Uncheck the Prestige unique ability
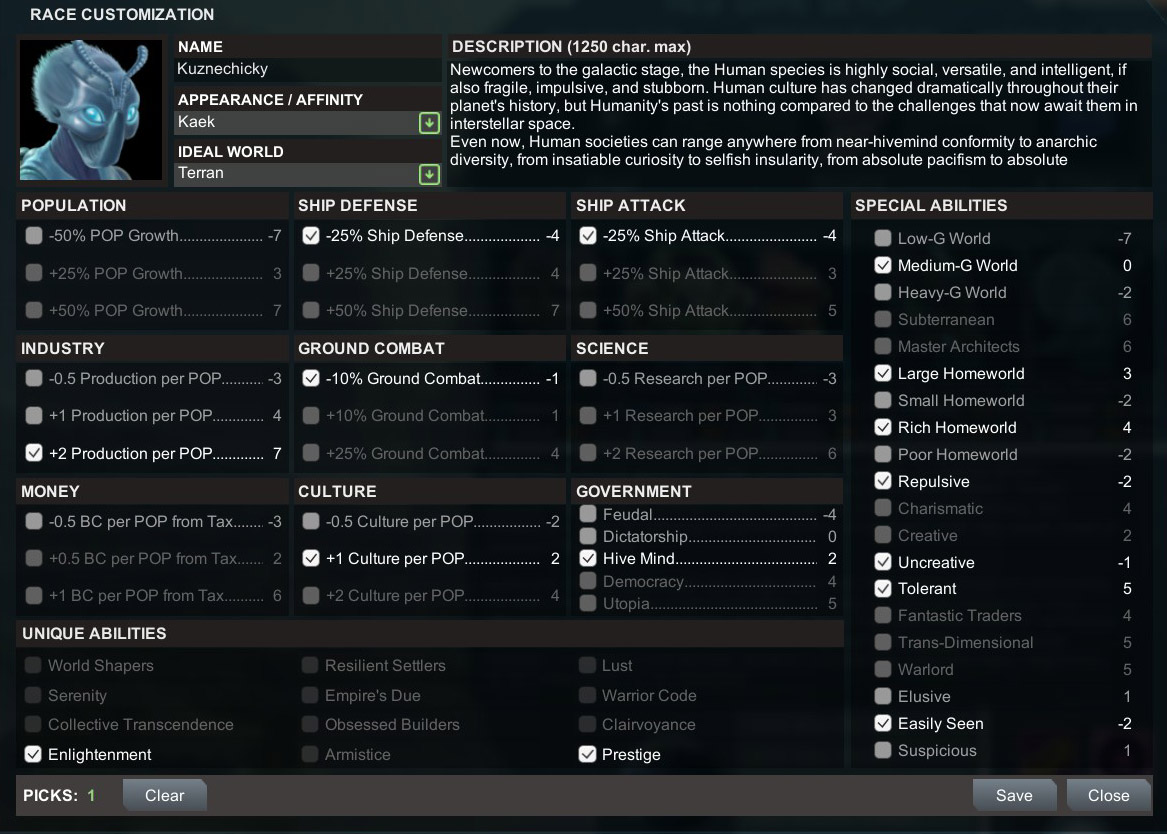 point(587,754)
